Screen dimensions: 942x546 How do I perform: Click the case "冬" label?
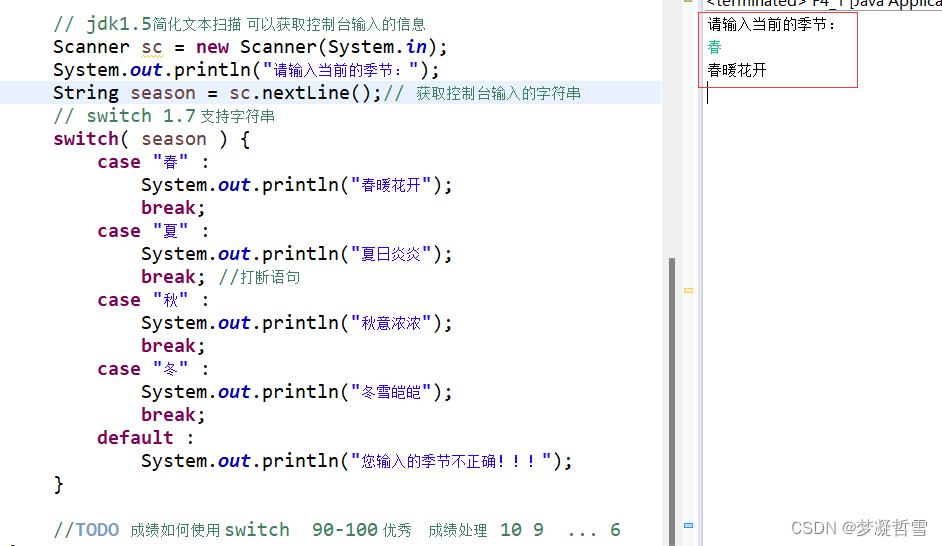coord(153,369)
